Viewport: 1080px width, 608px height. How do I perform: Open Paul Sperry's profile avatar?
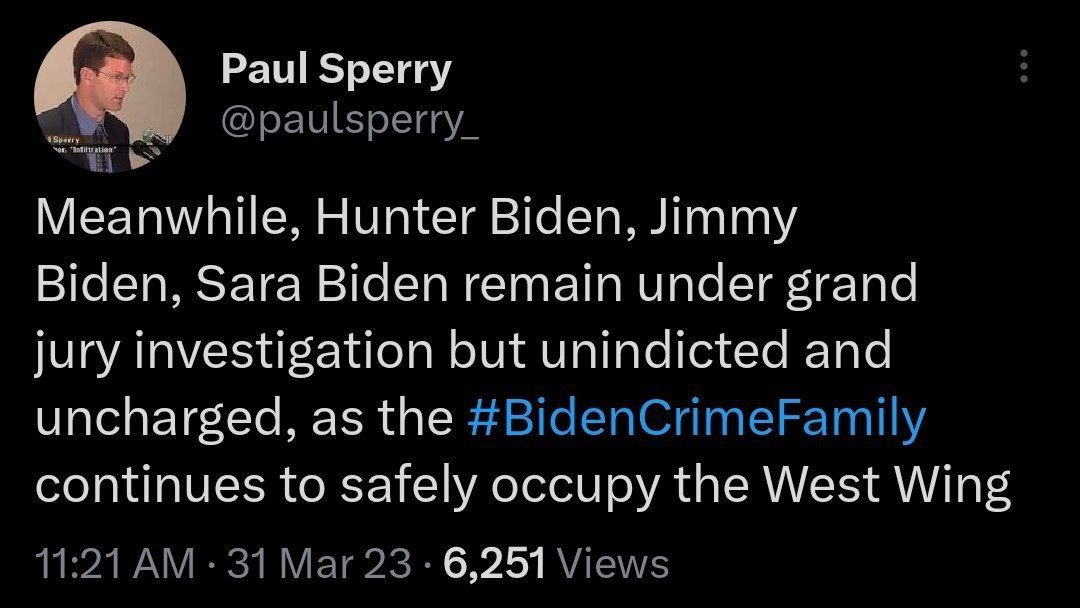(110, 96)
